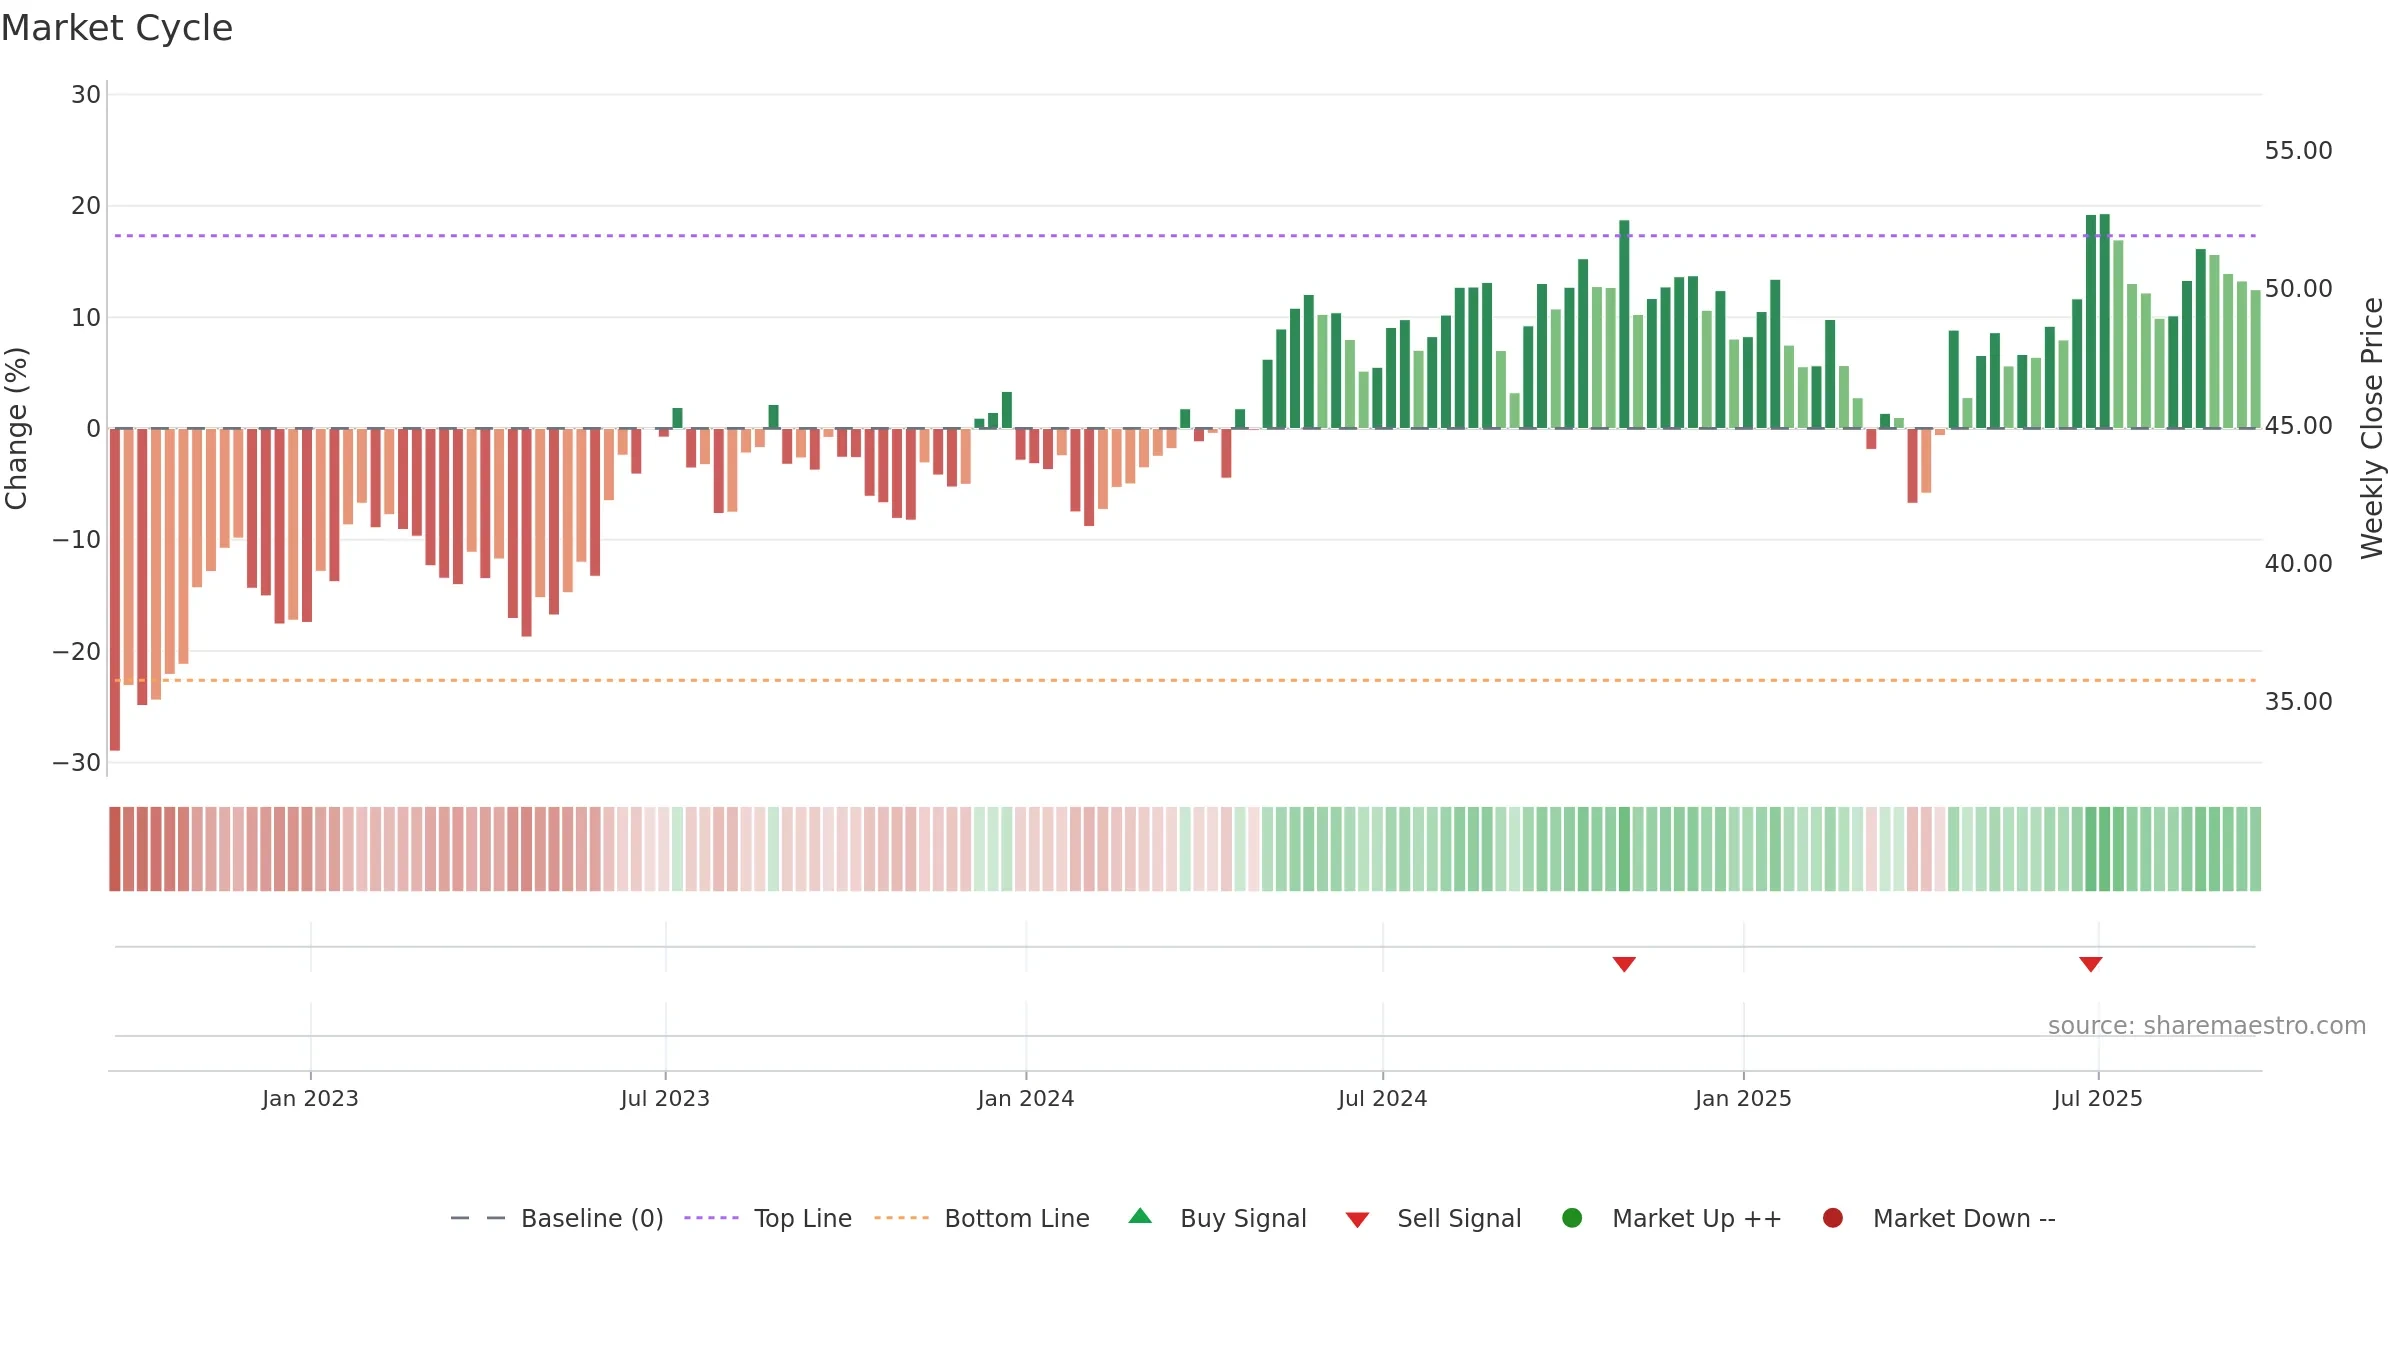
Task: Click the 50.00 price tick label
Action: [2298, 289]
